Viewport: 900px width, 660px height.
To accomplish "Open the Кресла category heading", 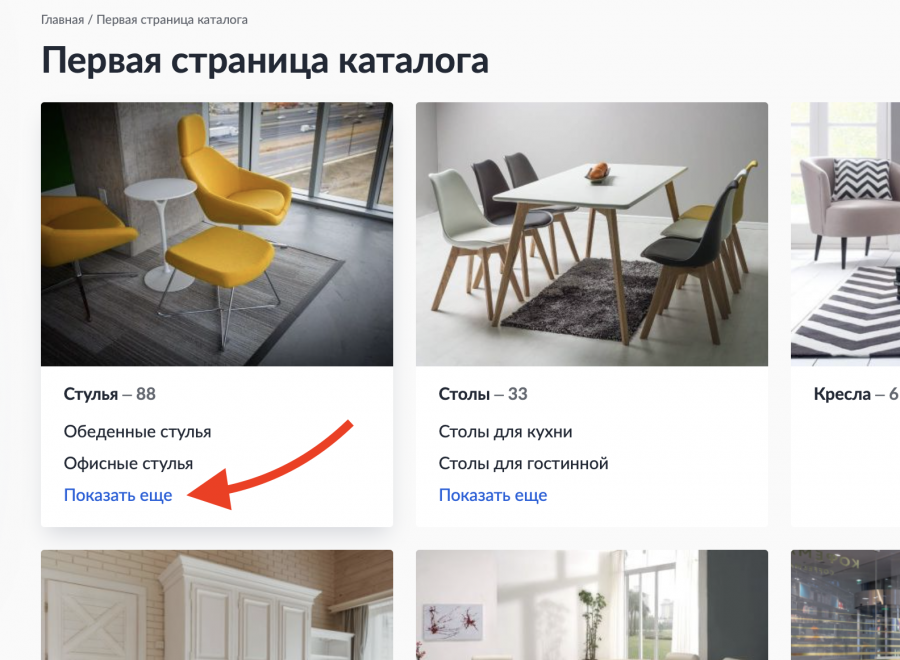I will [842, 394].
